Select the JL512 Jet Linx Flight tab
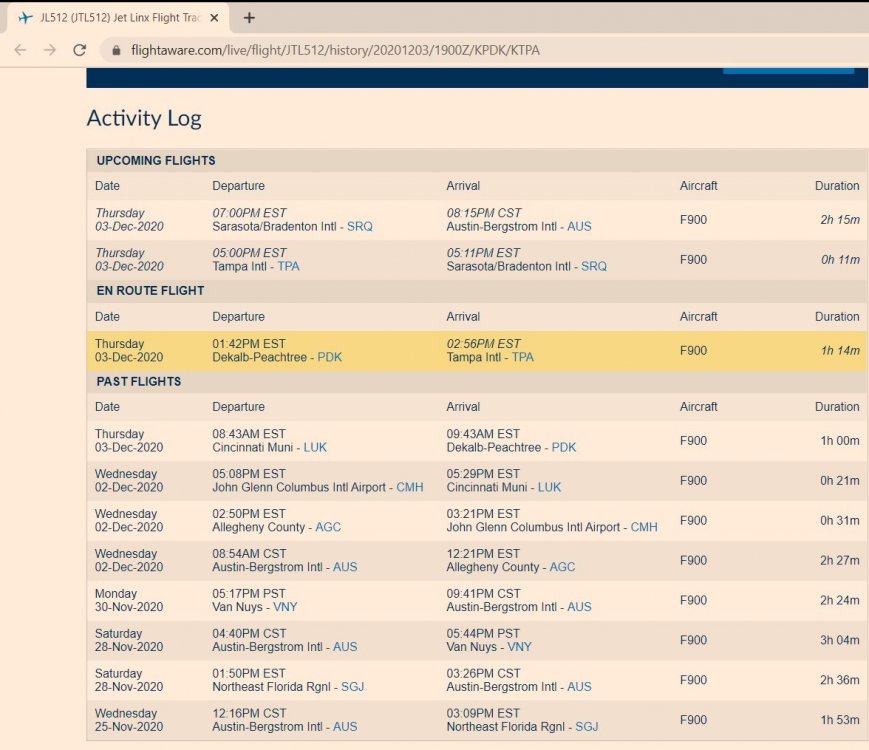Viewport: 869px width, 750px height. pos(115,18)
